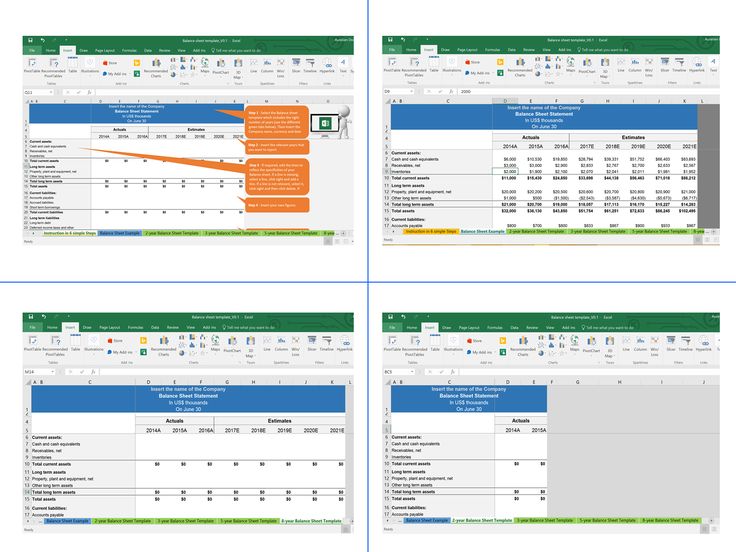Screen dimensions: 736x552
Task: Open Store add-in in the 2-year template window
Action: 475,340
